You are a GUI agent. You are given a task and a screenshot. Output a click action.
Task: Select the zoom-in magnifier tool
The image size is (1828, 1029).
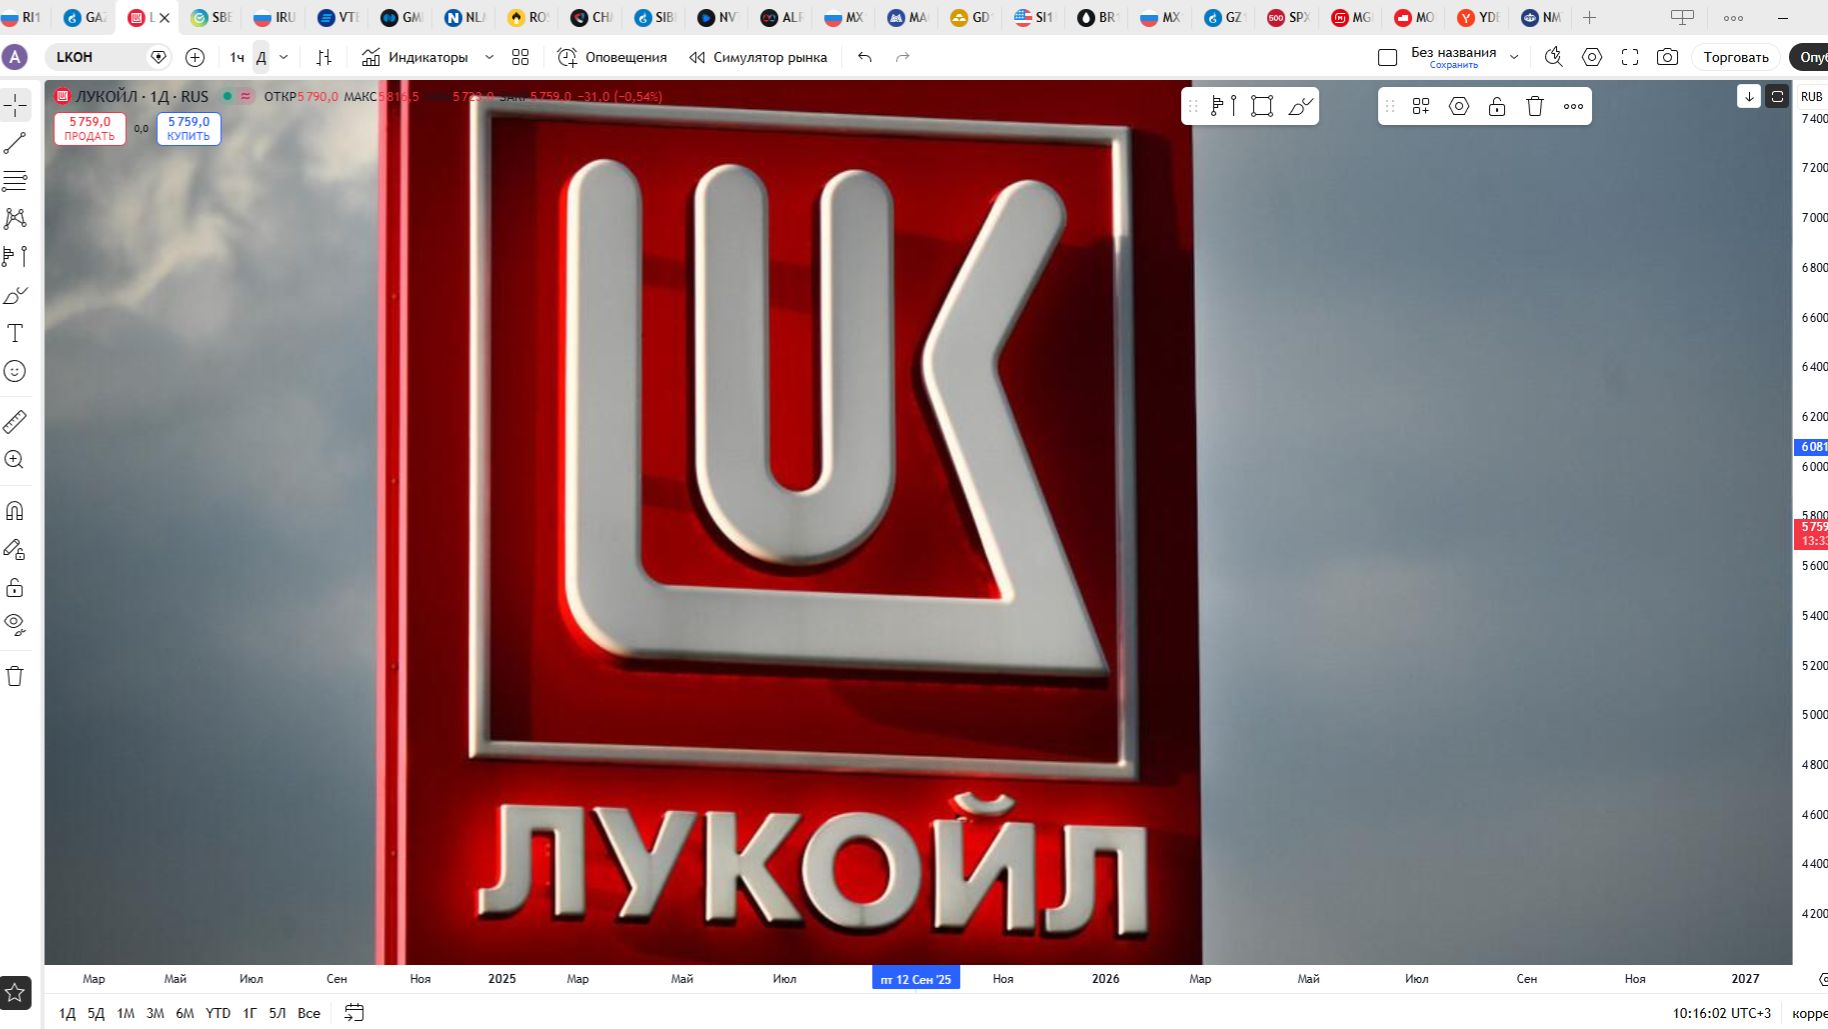tap(14, 460)
